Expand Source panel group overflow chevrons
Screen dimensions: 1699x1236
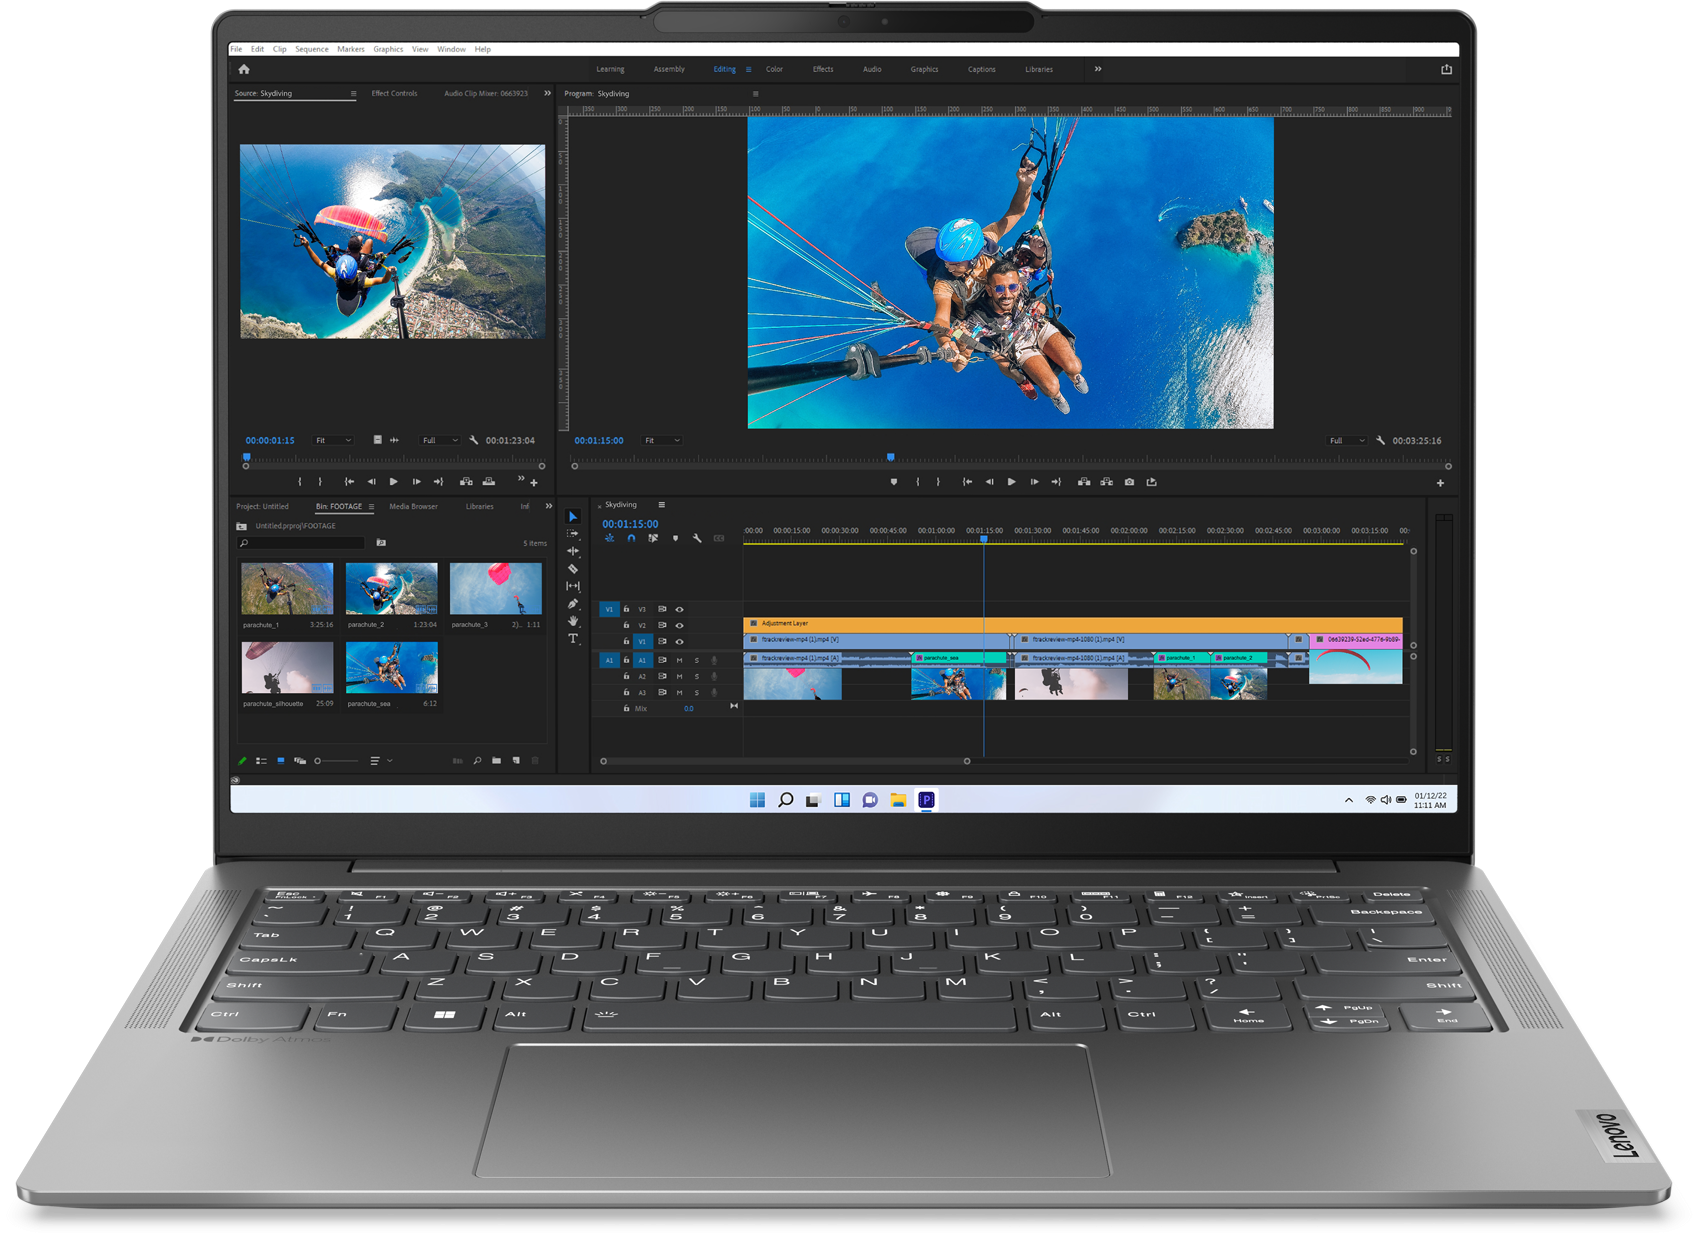point(547,93)
